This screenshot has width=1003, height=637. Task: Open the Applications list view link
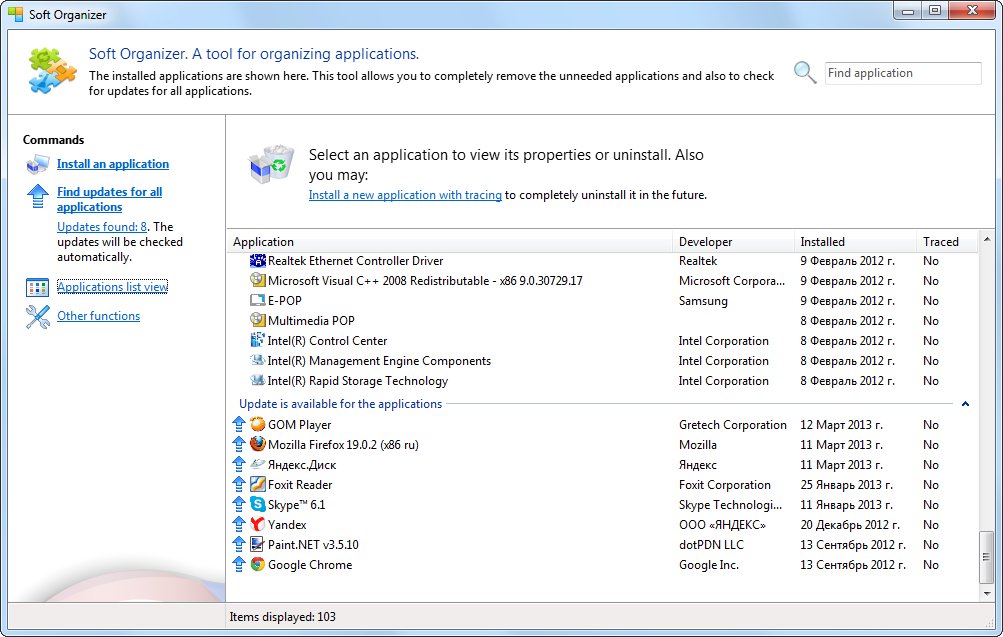(x=113, y=287)
